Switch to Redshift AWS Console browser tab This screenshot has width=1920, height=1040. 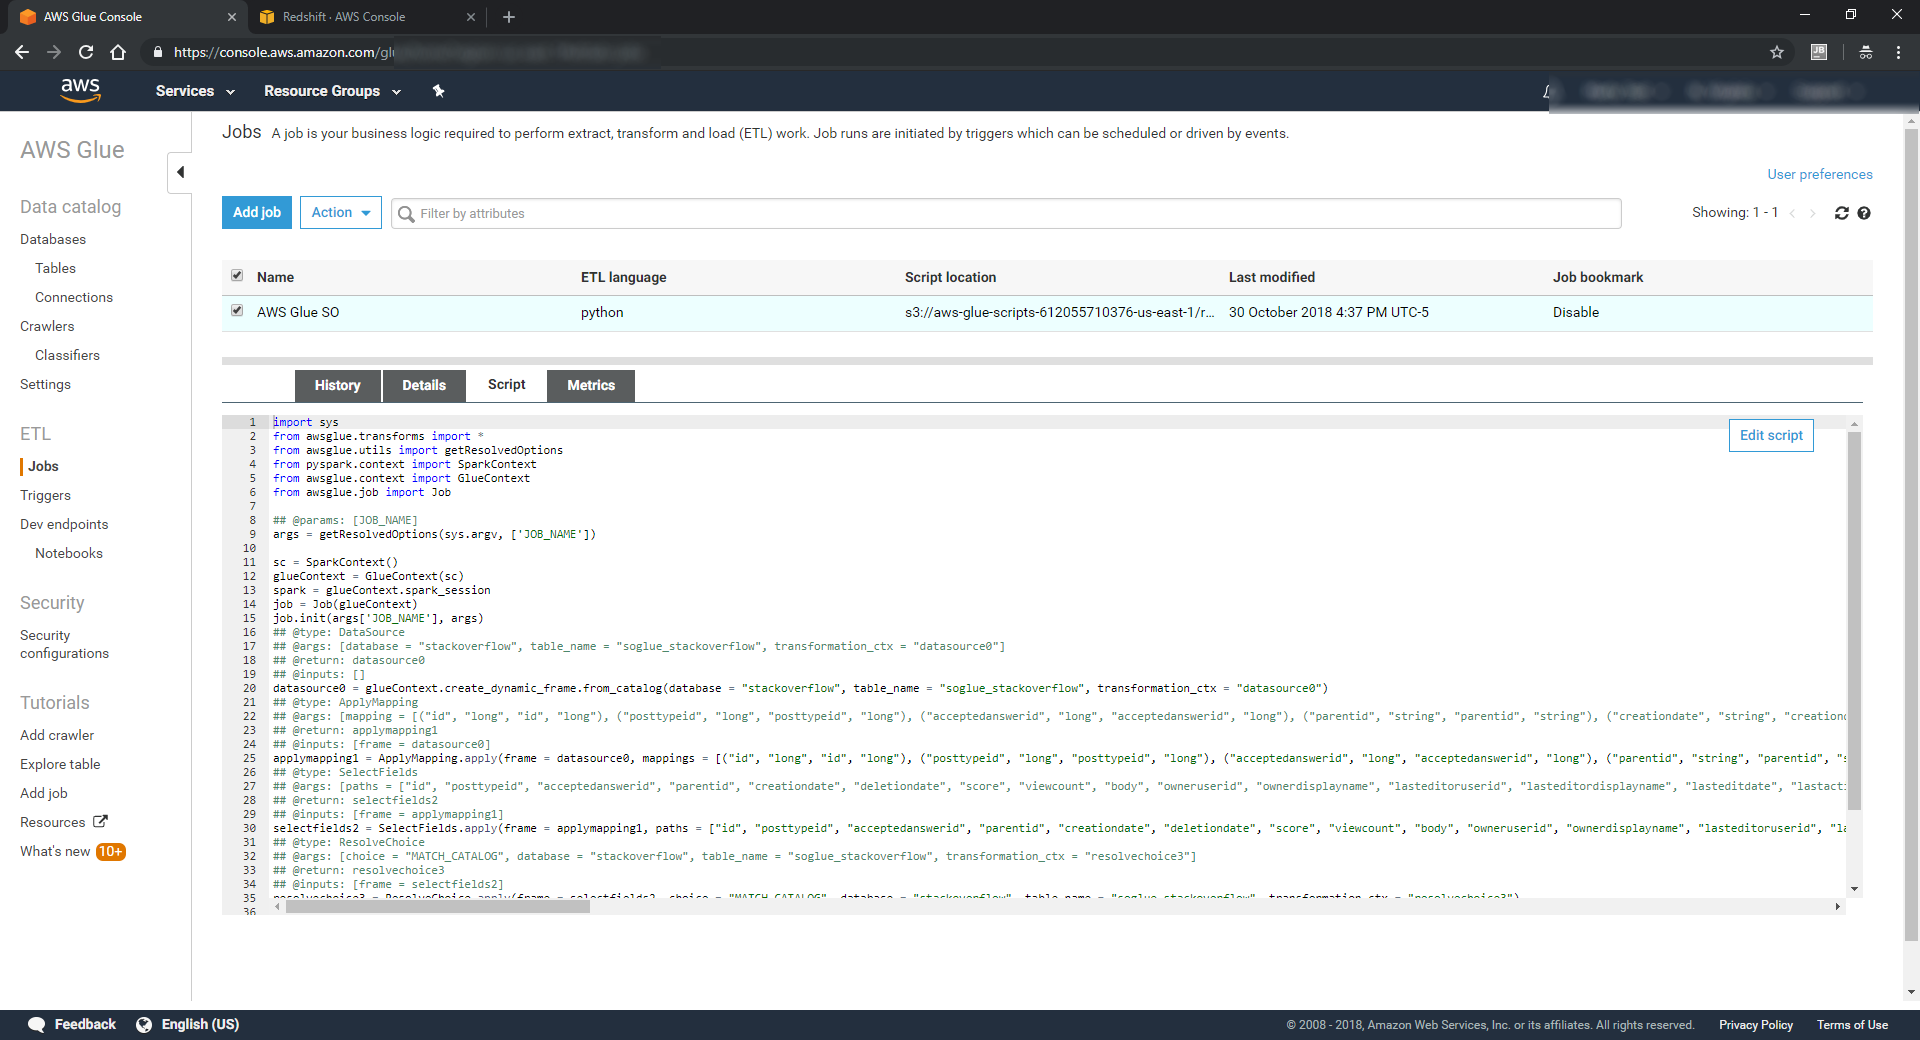tap(366, 17)
